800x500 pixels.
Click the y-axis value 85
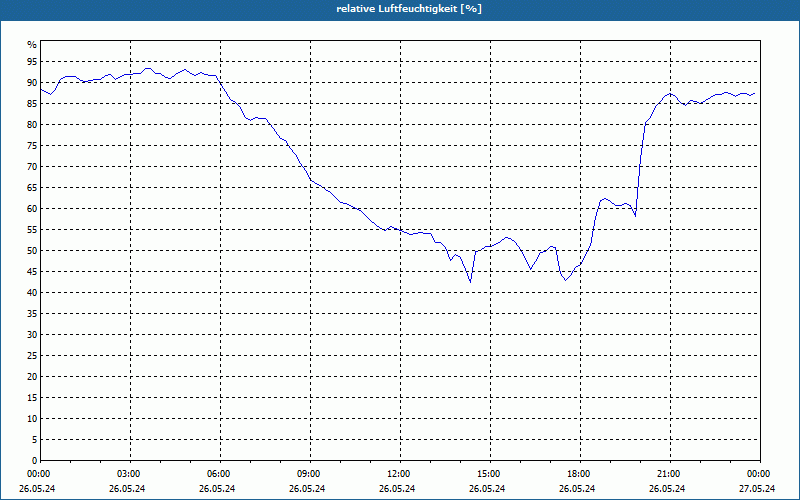32,104
